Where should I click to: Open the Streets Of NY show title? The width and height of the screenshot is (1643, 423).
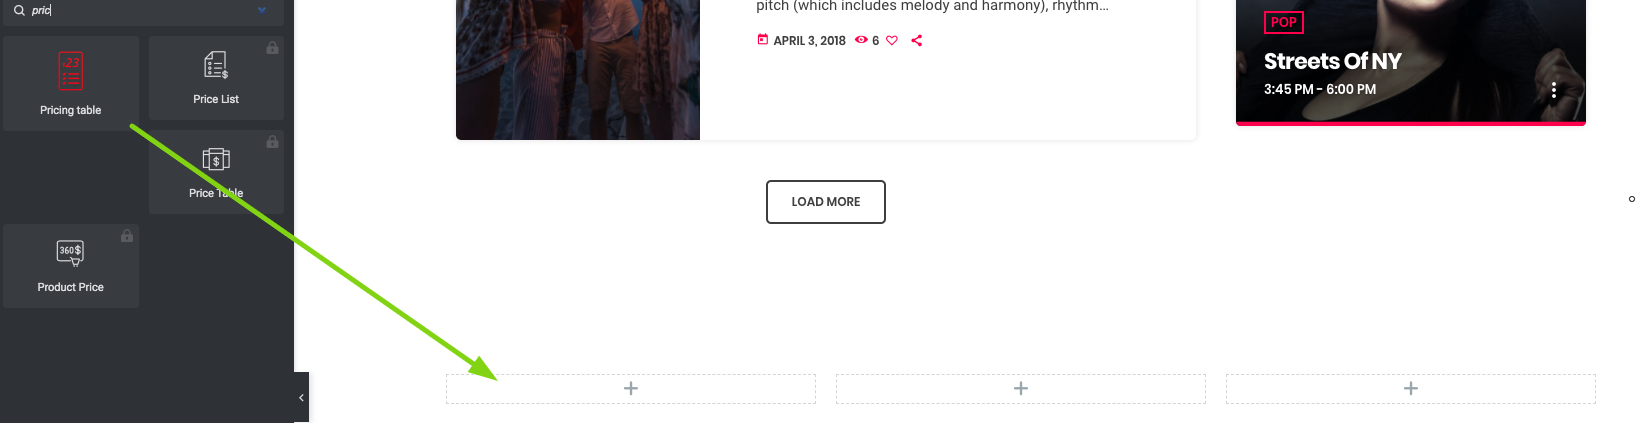pyautogui.click(x=1332, y=61)
